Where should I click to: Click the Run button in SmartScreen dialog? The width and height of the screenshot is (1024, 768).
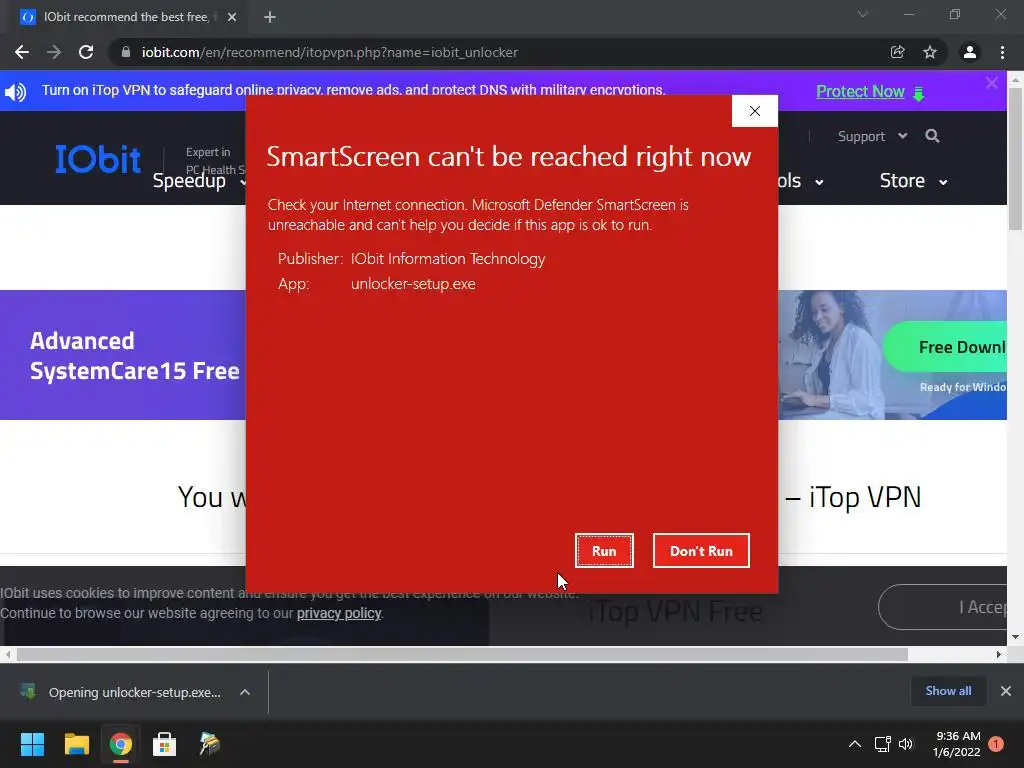click(x=604, y=551)
